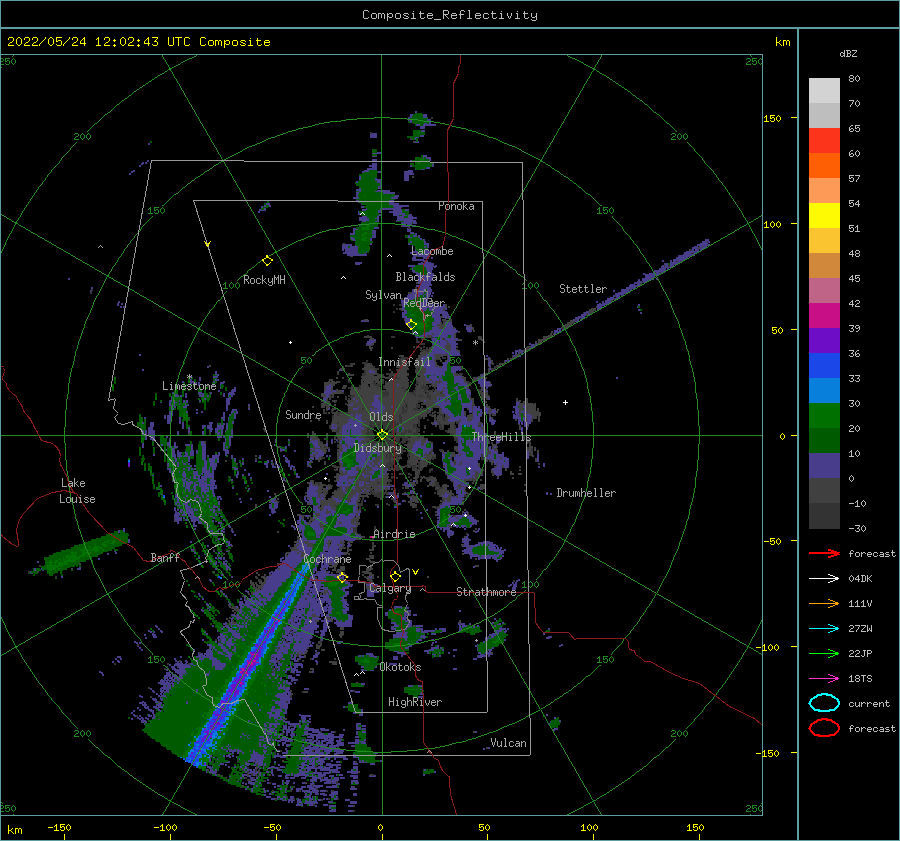900x841 pixels.
Task: Select the asterisk marker above Limestone
Action: (x=189, y=377)
